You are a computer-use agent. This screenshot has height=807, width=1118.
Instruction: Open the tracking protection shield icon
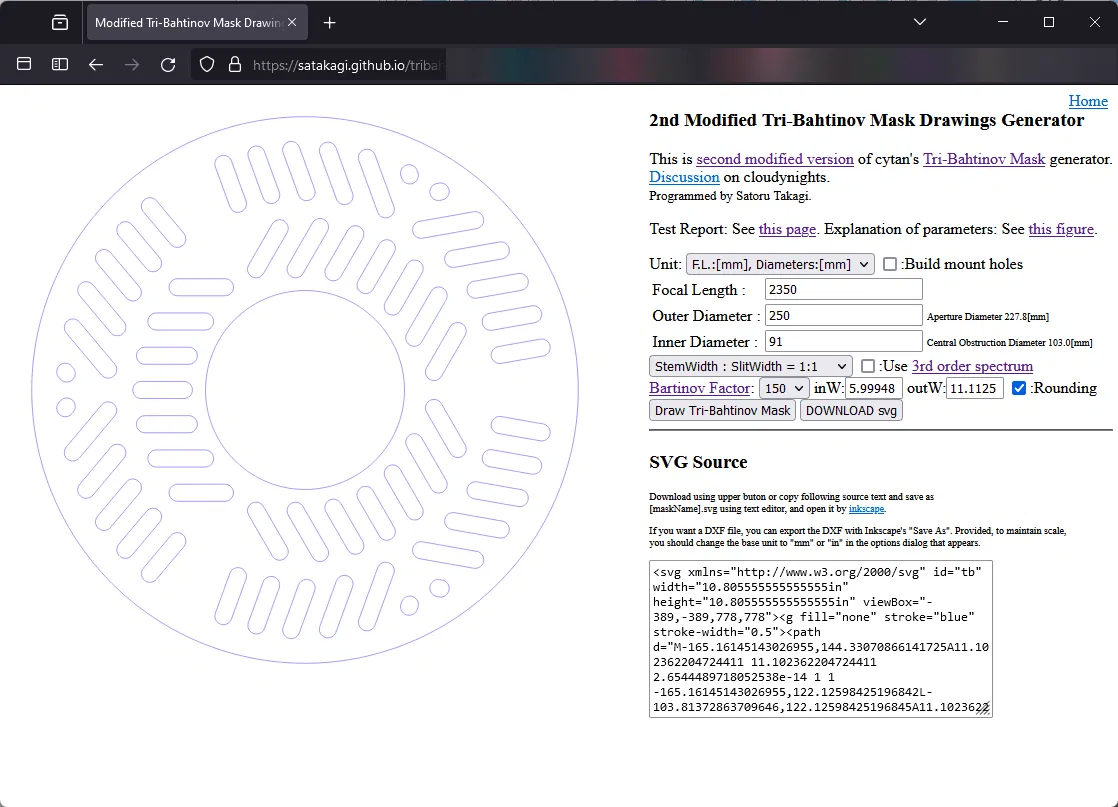(207, 65)
